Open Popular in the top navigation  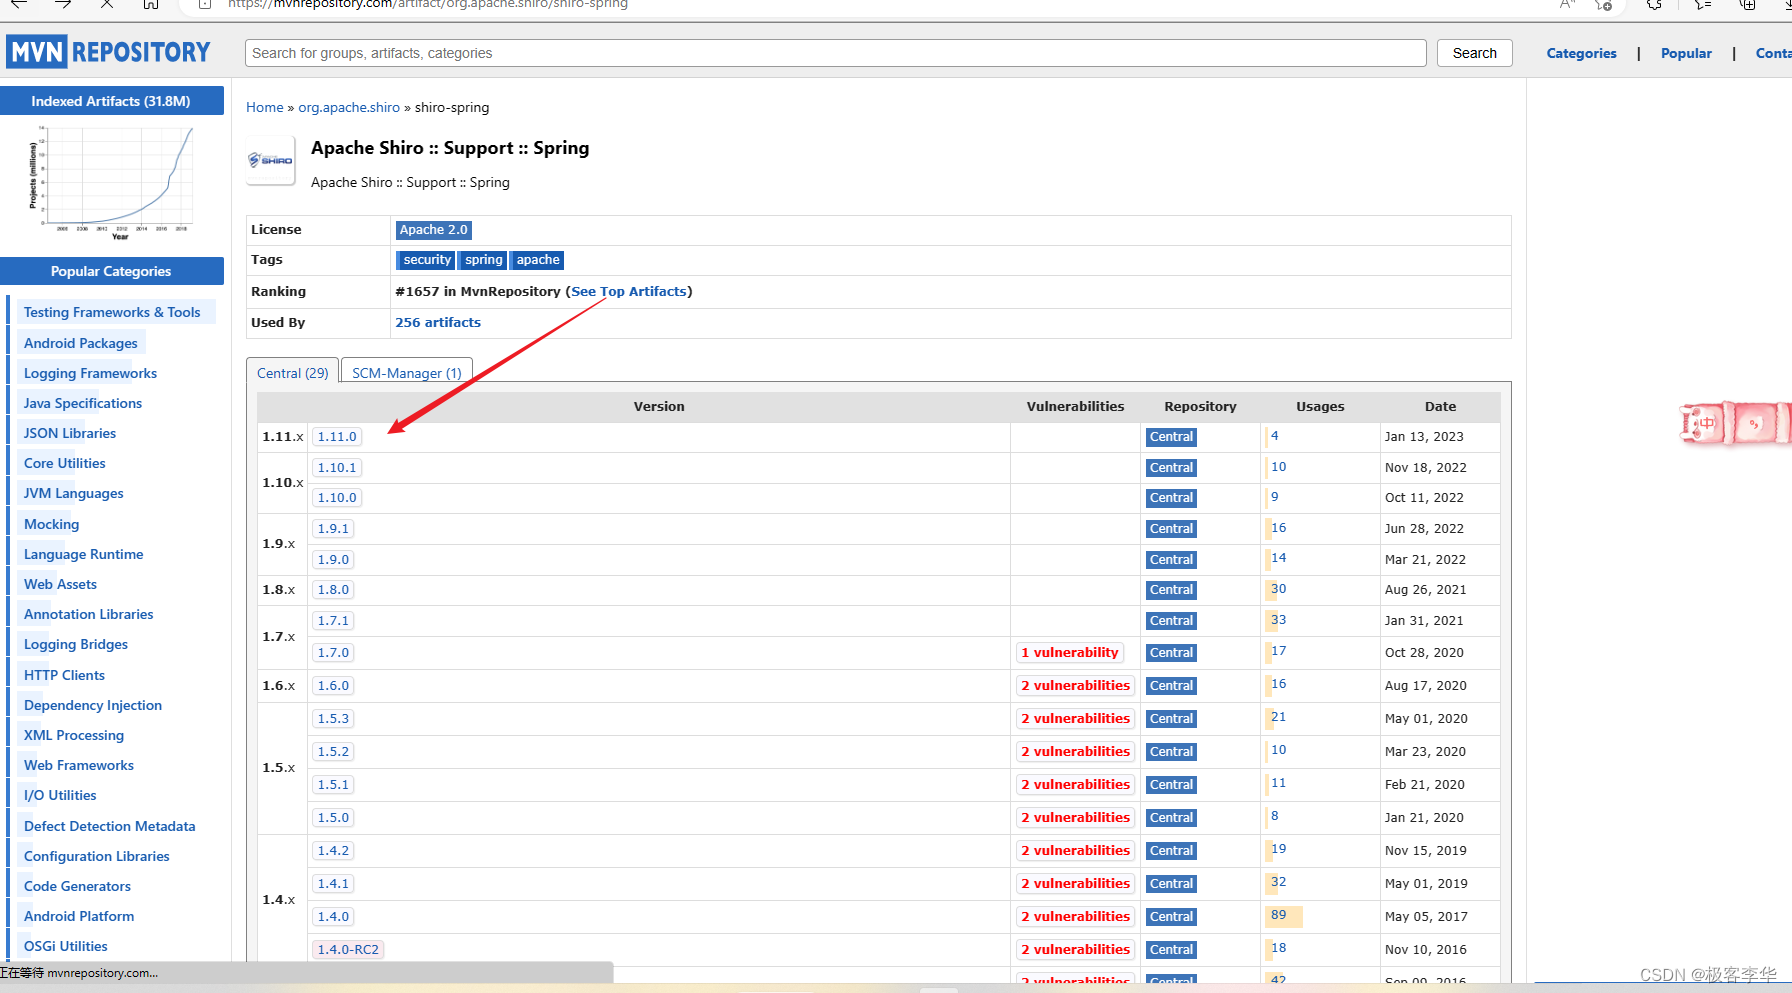[1686, 53]
